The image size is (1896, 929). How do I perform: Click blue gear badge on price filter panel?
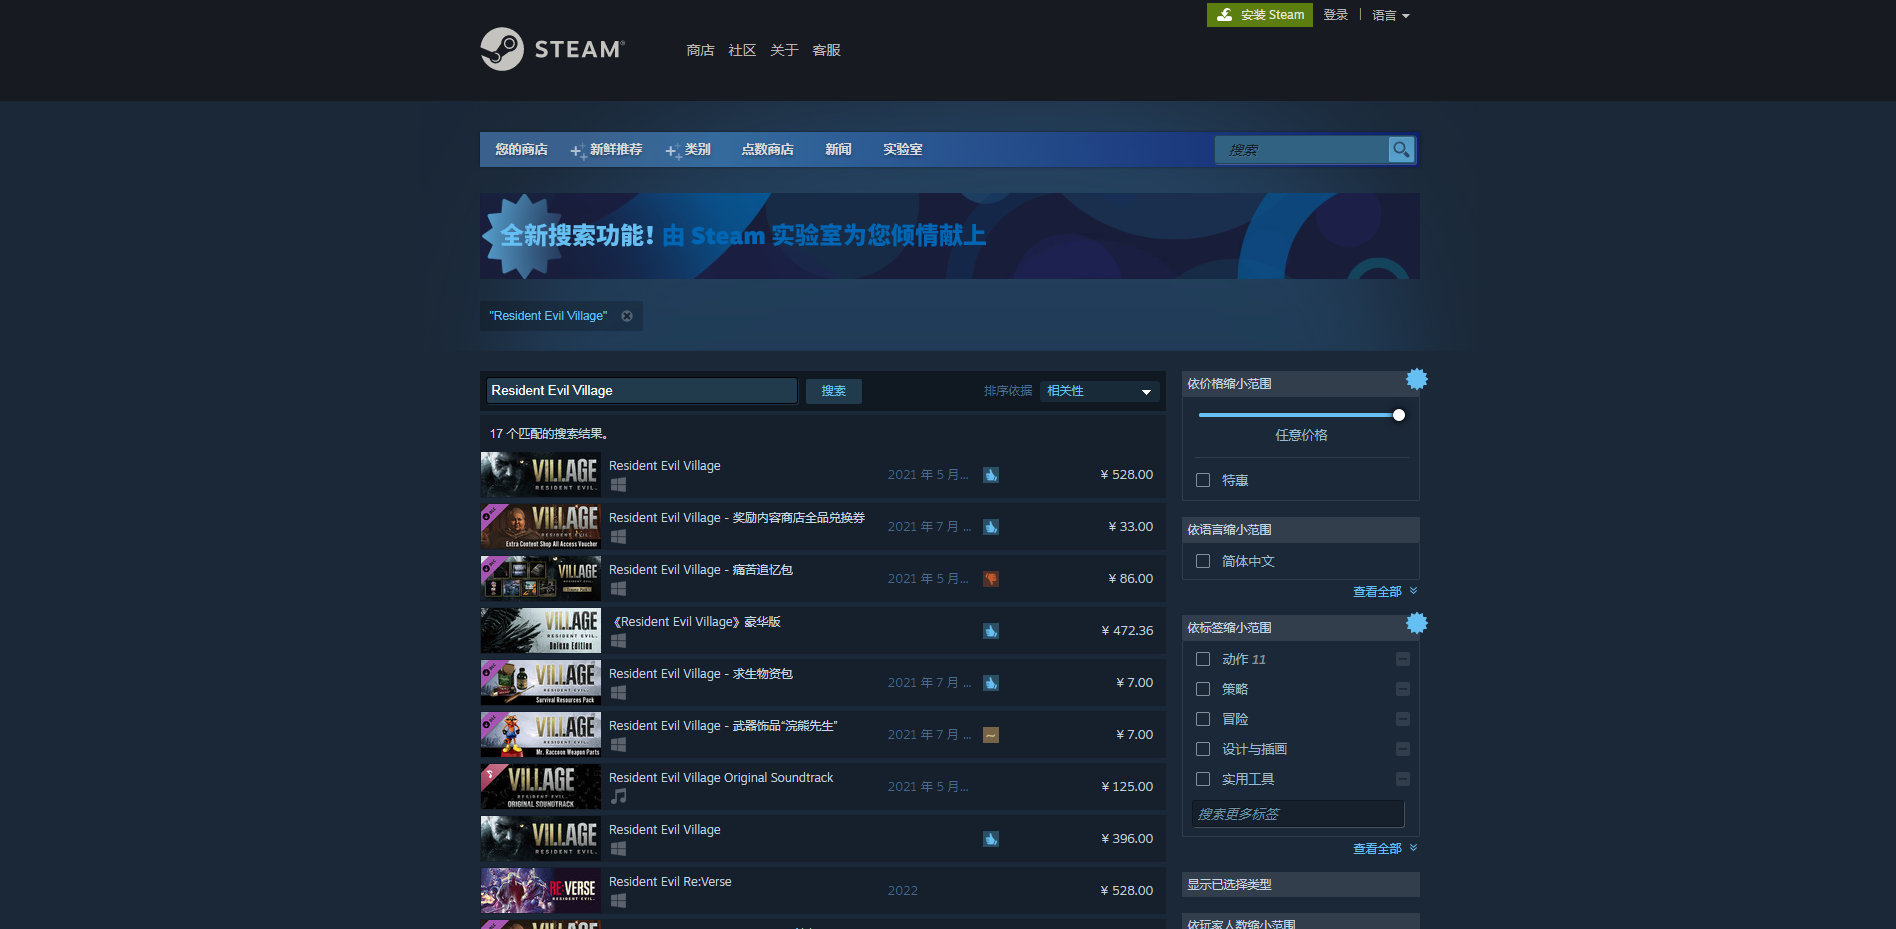pyautogui.click(x=1417, y=379)
